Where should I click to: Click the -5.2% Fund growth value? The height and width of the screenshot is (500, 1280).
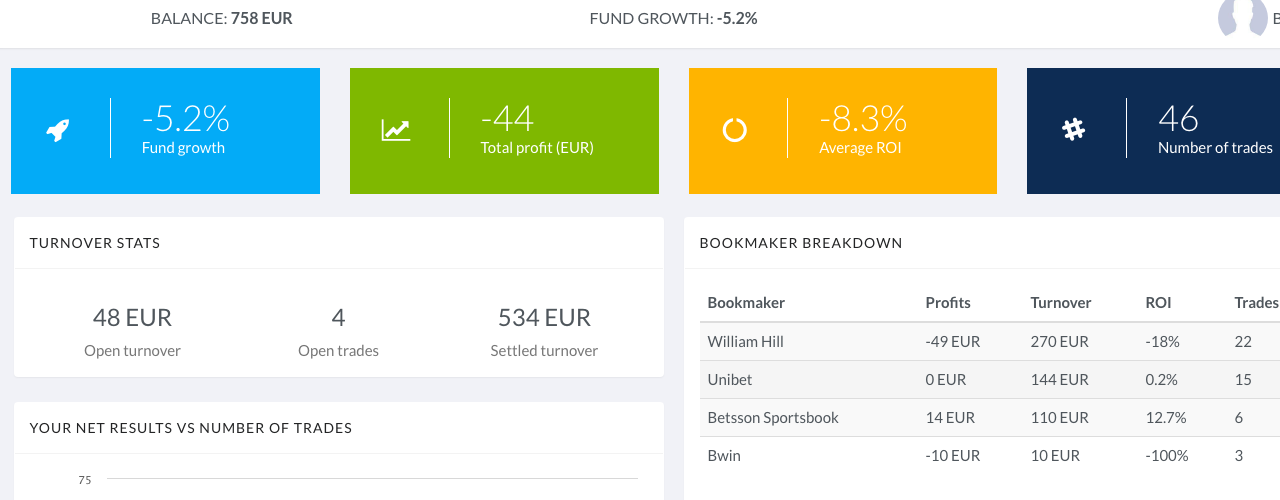(186, 120)
